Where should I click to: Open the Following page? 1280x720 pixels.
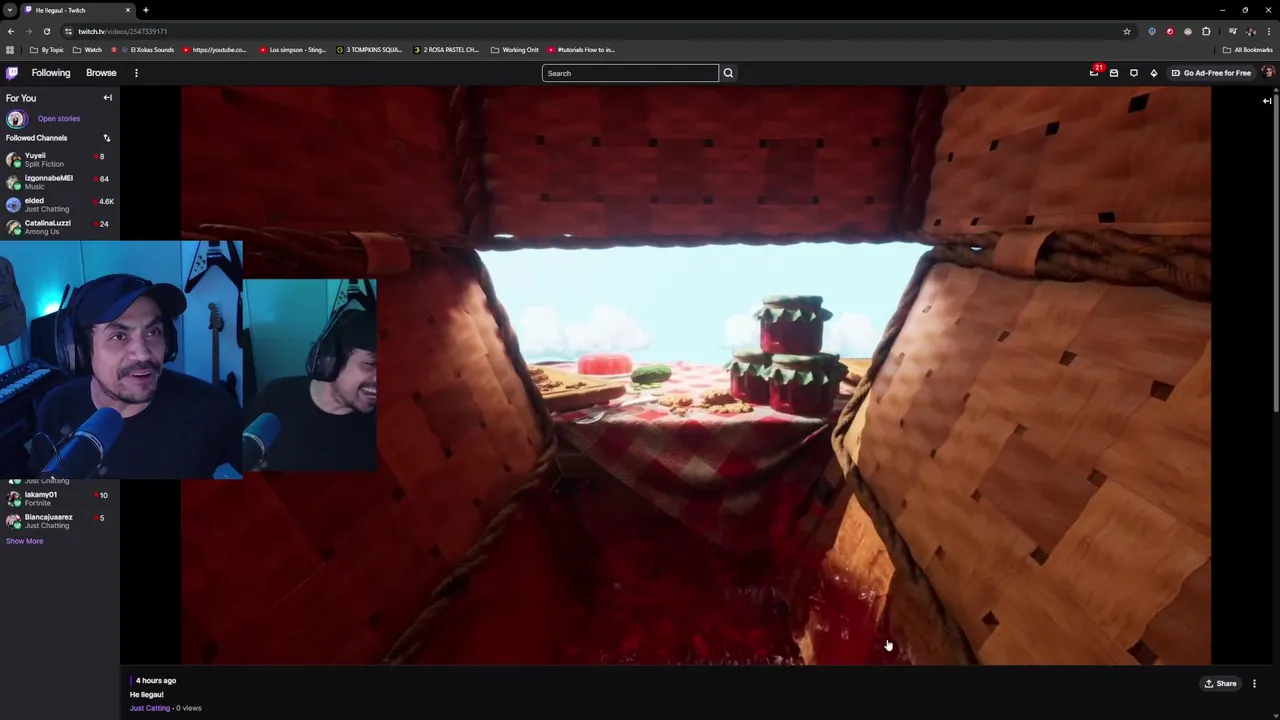[x=51, y=73]
